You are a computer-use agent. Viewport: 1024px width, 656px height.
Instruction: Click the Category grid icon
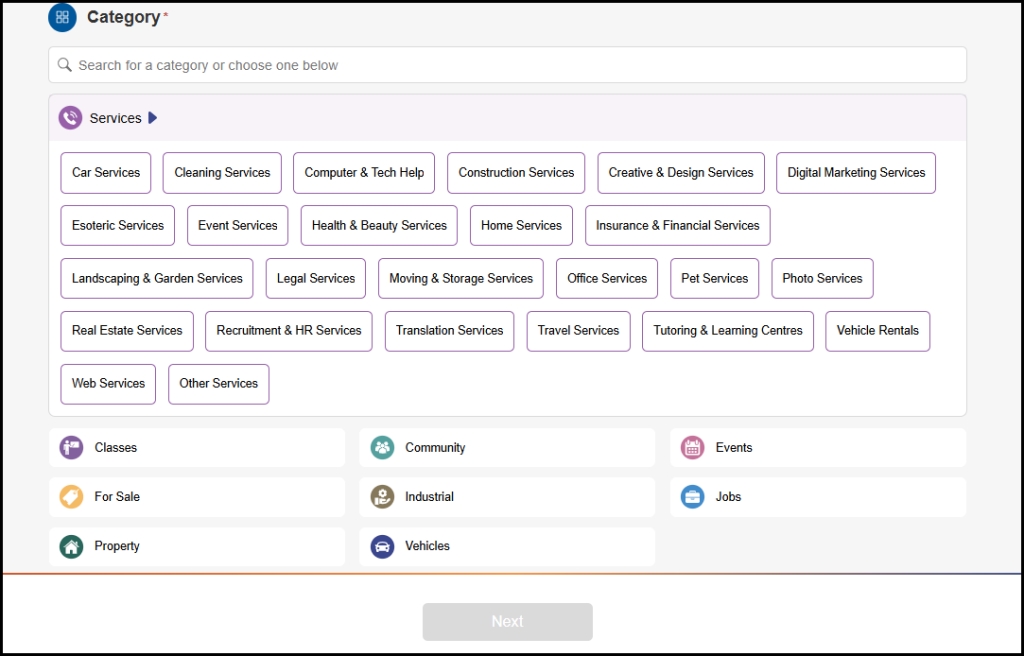click(x=61, y=17)
